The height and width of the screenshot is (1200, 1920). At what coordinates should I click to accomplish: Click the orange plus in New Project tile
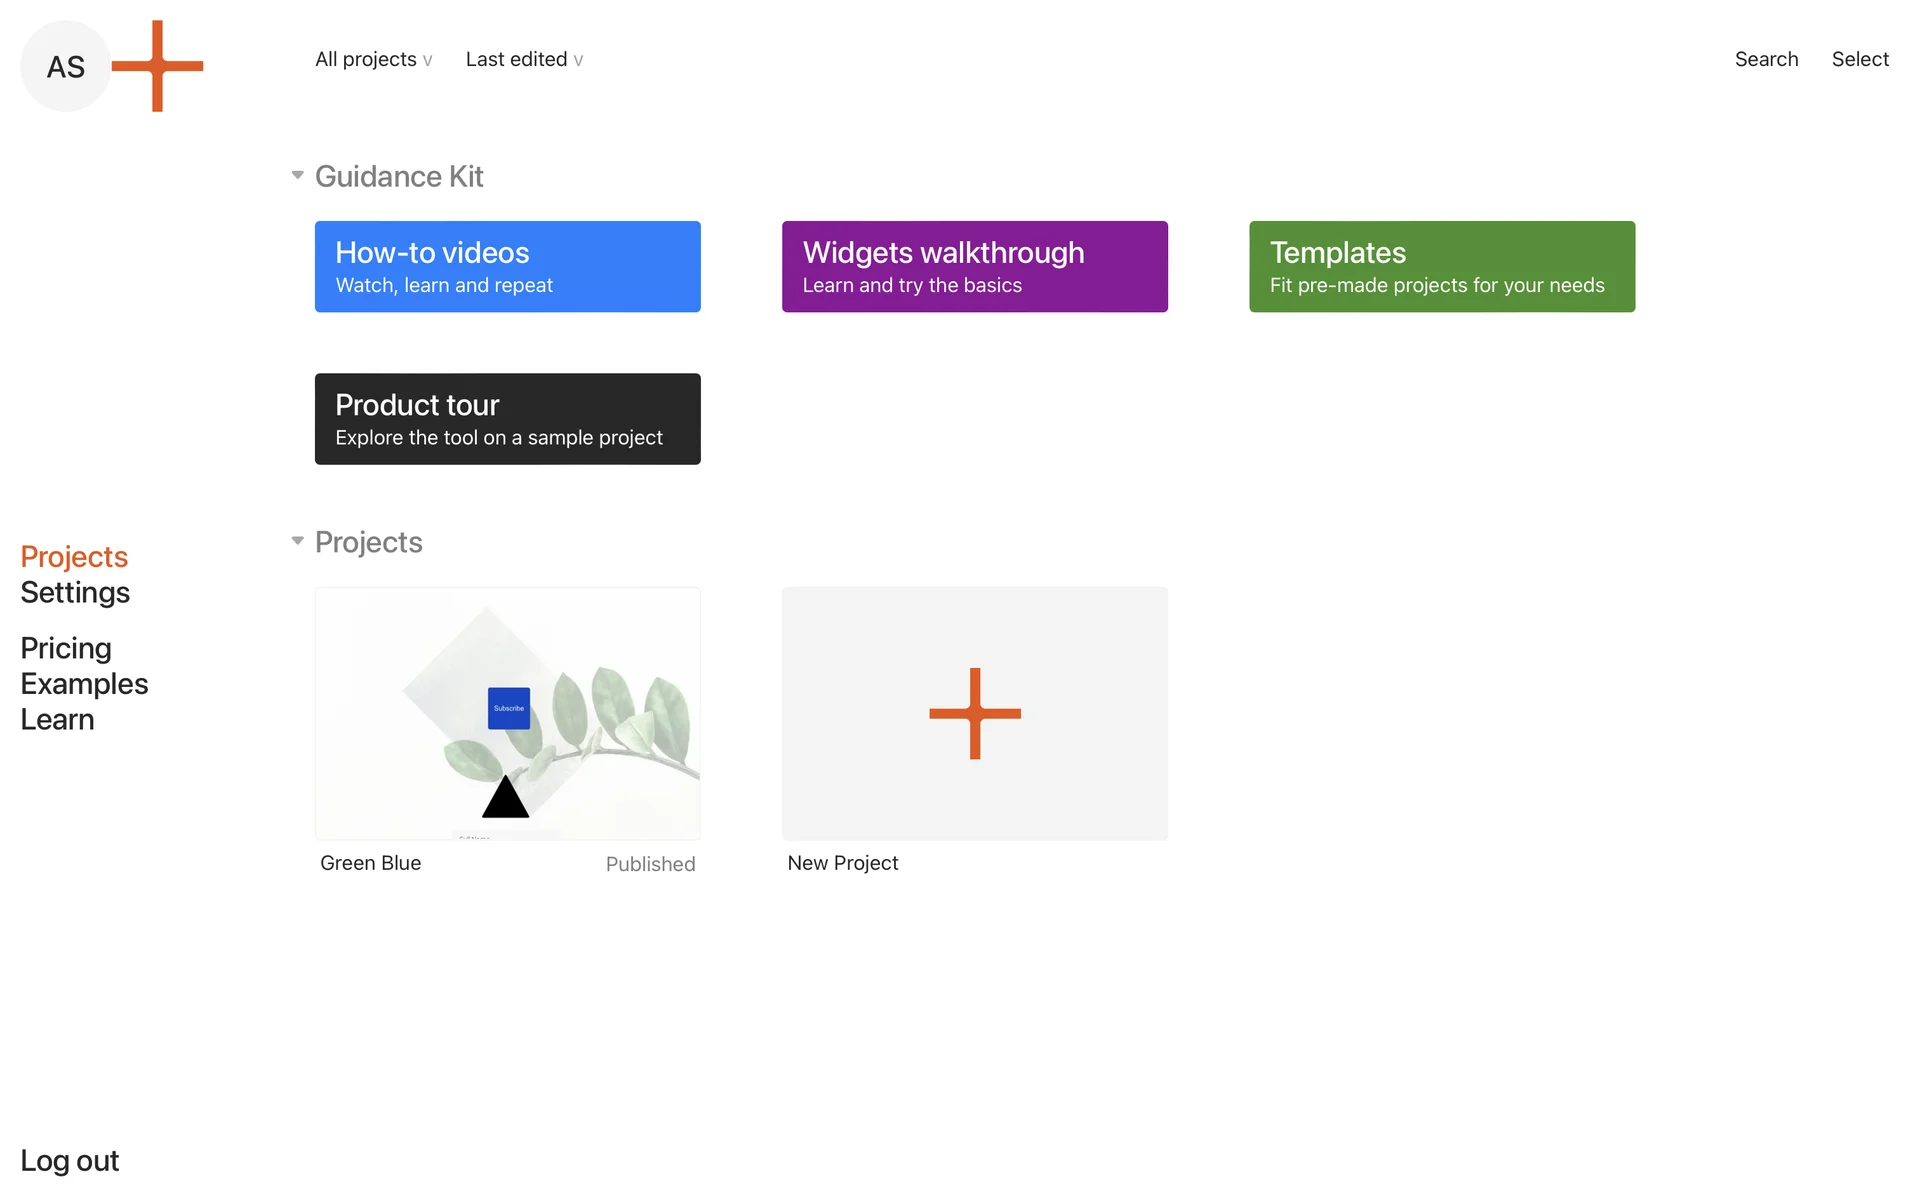[x=974, y=713]
